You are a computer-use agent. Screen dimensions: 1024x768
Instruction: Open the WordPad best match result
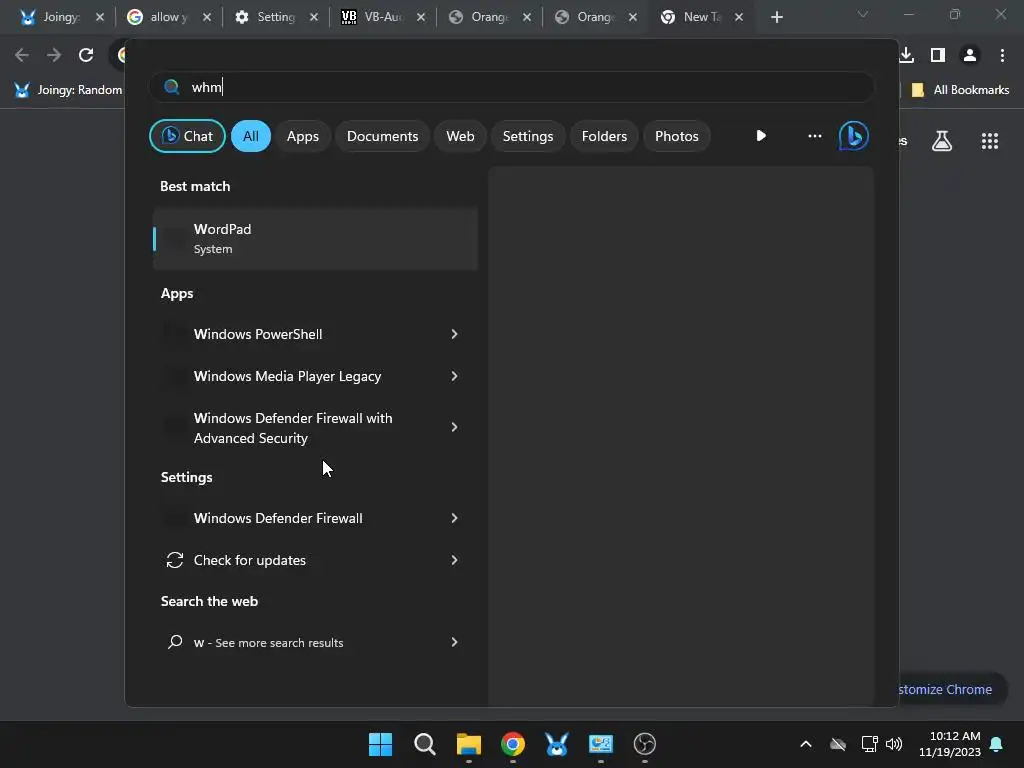click(x=315, y=238)
